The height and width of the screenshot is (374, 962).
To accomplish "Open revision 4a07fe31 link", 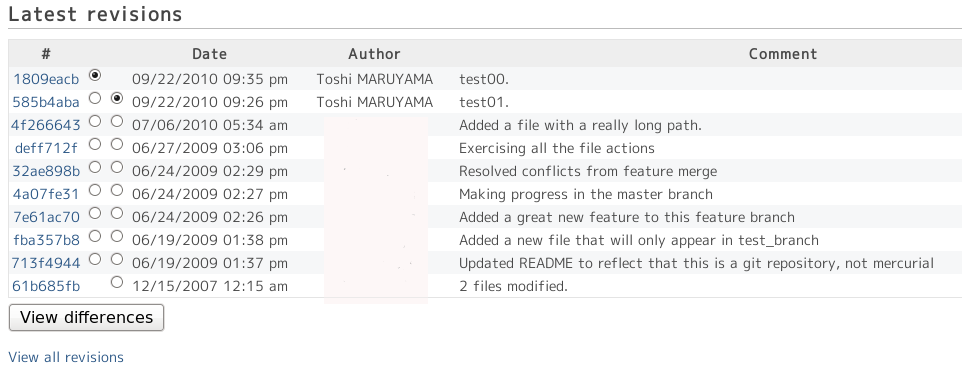I will click(x=46, y=194).
